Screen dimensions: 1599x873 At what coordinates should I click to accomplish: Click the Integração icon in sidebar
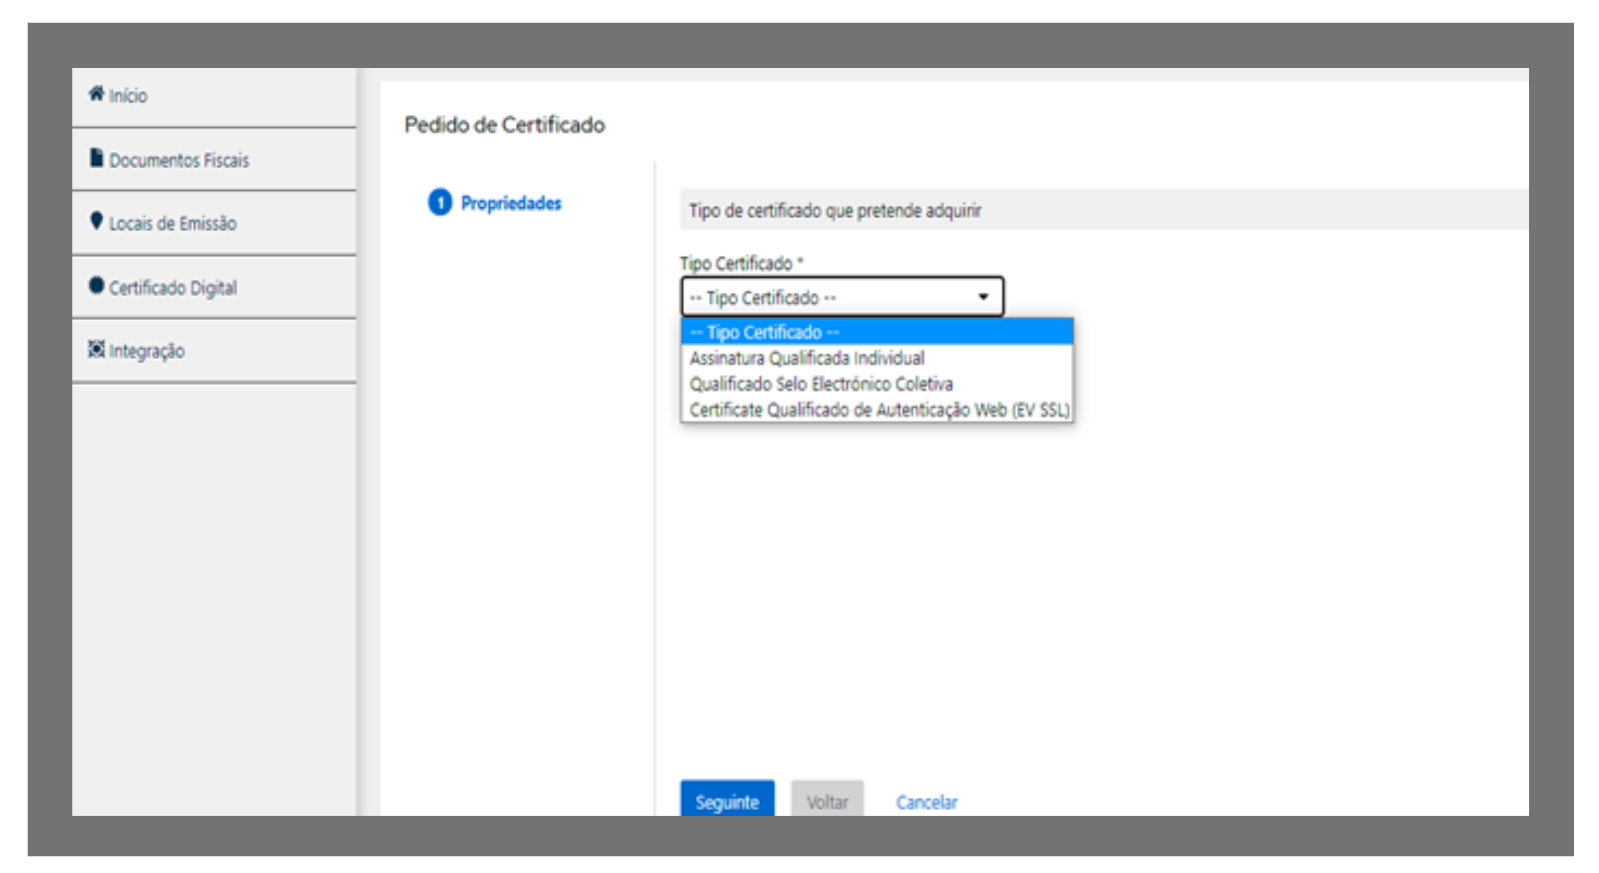96,349
